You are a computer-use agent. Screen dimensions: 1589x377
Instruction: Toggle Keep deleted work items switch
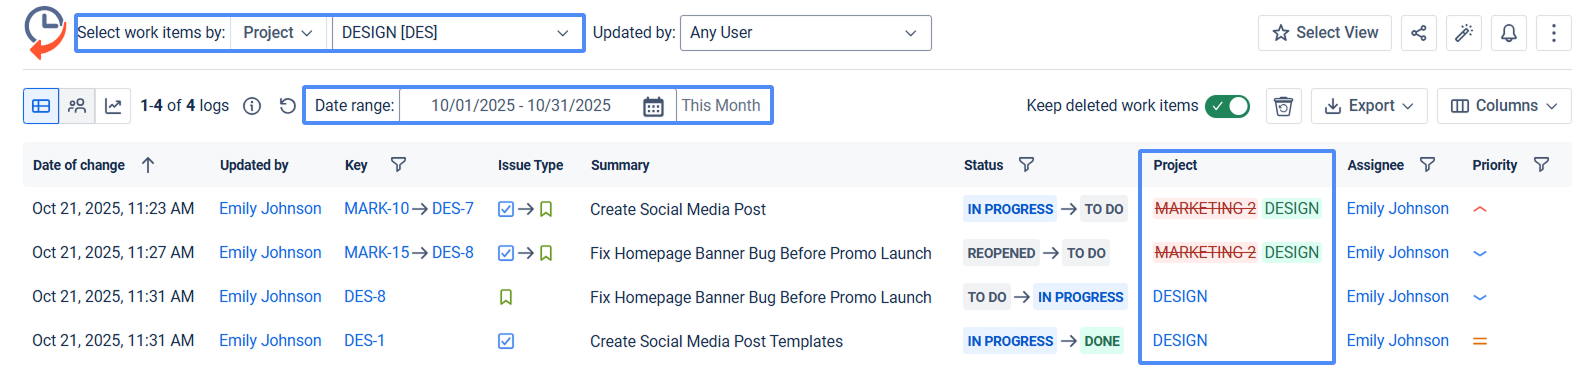coord(1227,105)
